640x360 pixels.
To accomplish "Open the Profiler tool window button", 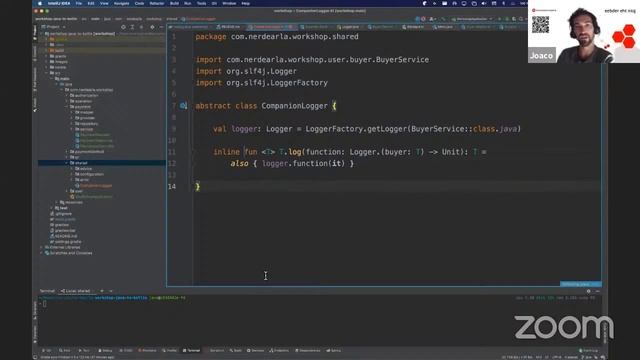I will coord(170,351).
